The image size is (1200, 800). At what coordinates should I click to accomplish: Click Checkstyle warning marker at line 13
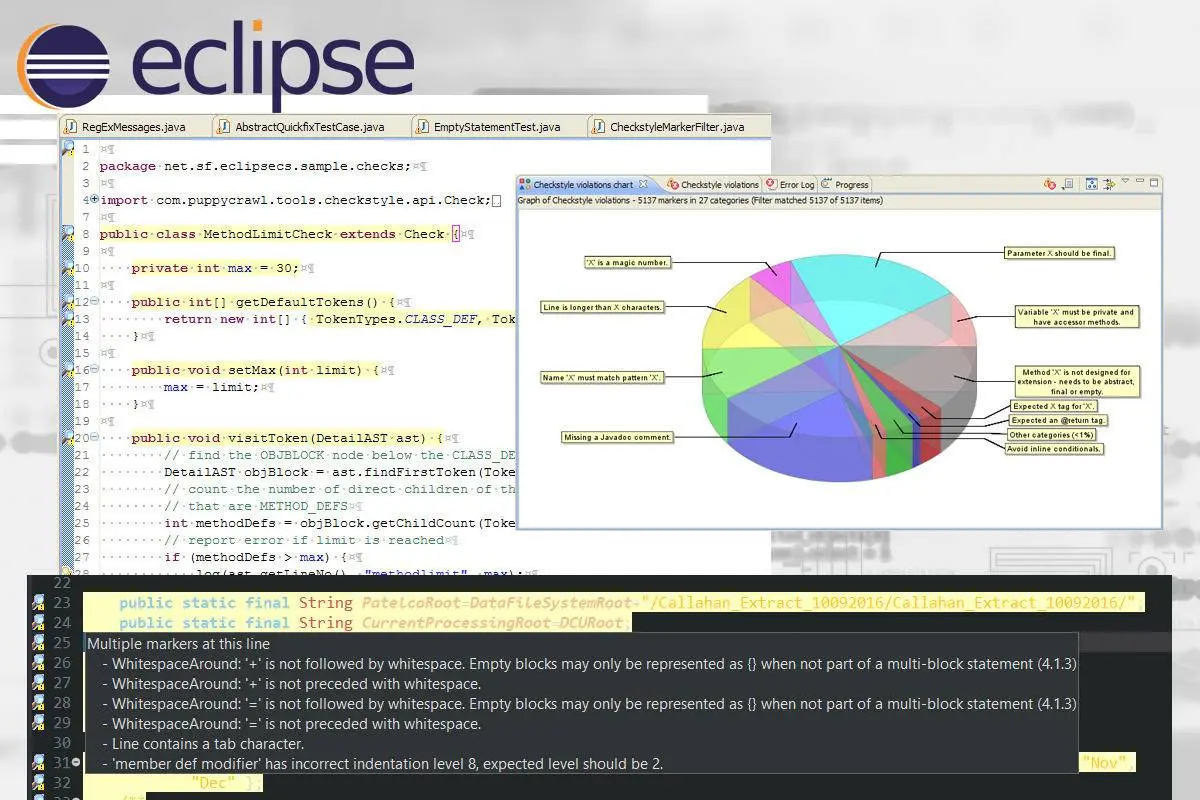pos(68,319)
